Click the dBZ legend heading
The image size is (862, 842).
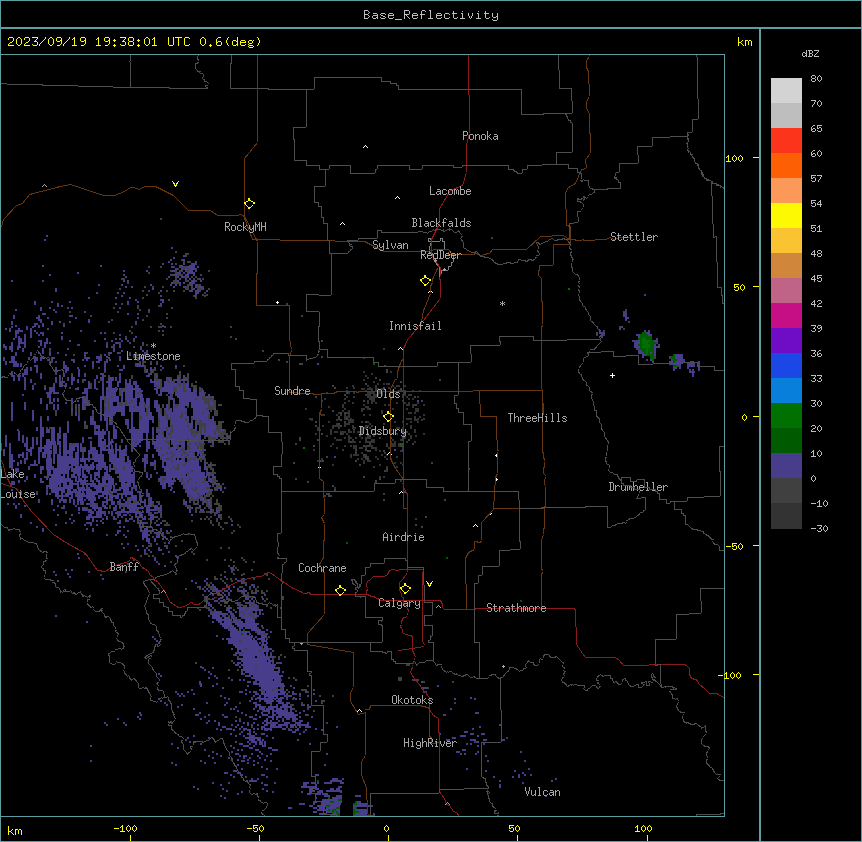810,53
